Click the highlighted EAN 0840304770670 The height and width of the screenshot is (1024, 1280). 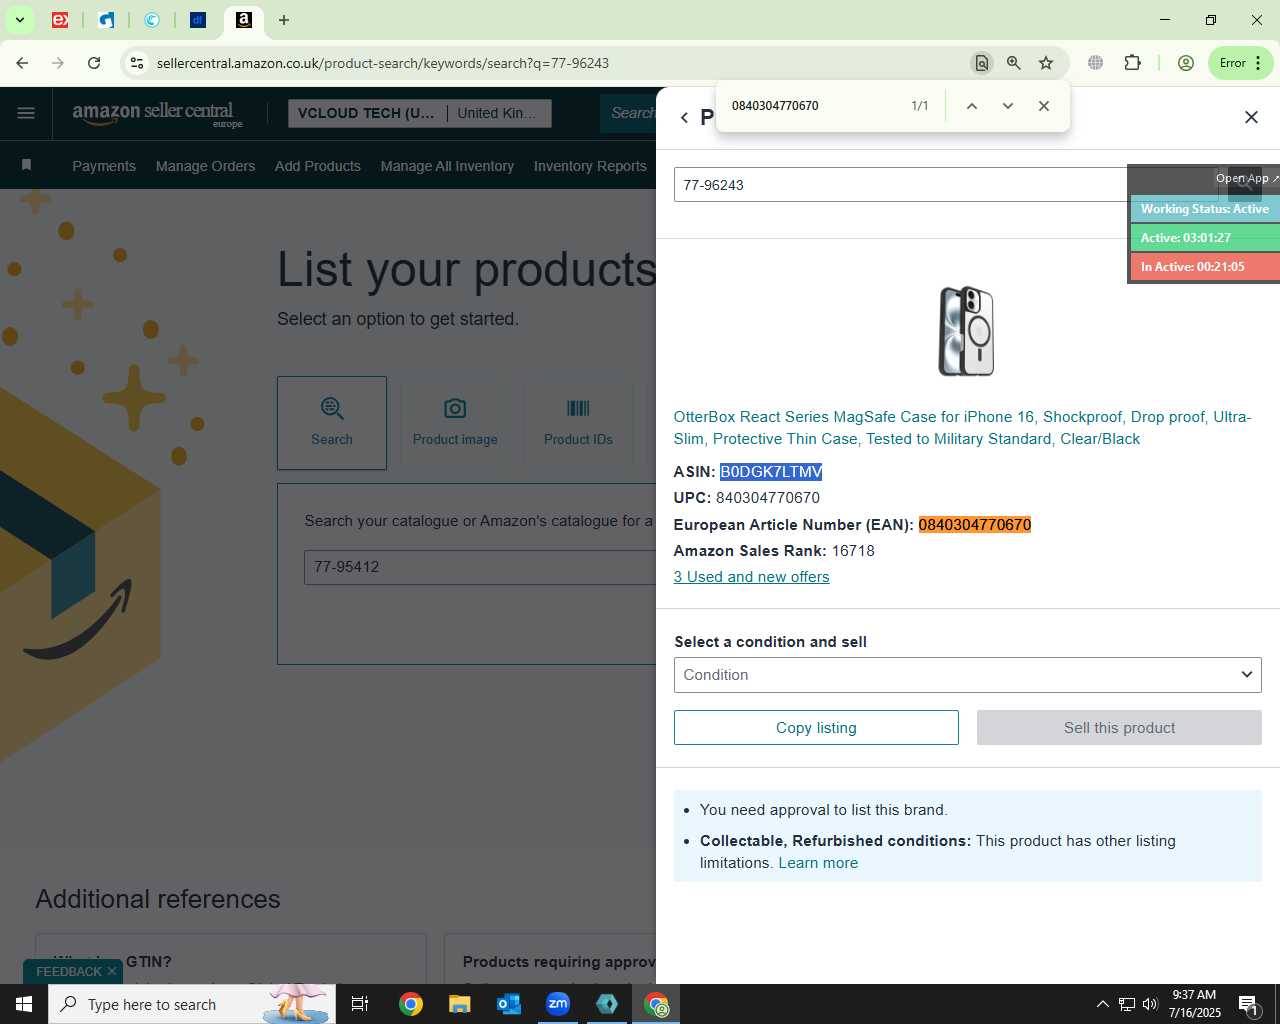(x=975, y=525)
